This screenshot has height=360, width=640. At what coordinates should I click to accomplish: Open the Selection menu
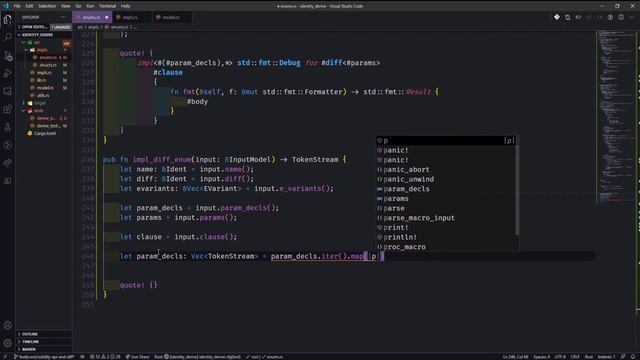pyautogui.click(x=47, y=6)
